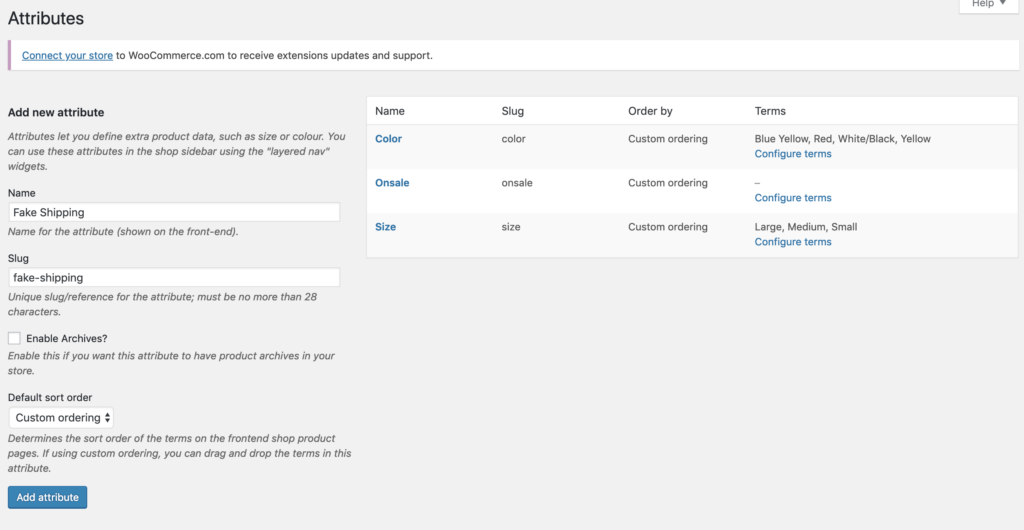
Task: Click the 'Connect your store' link
Action: [x=67, y=56]
